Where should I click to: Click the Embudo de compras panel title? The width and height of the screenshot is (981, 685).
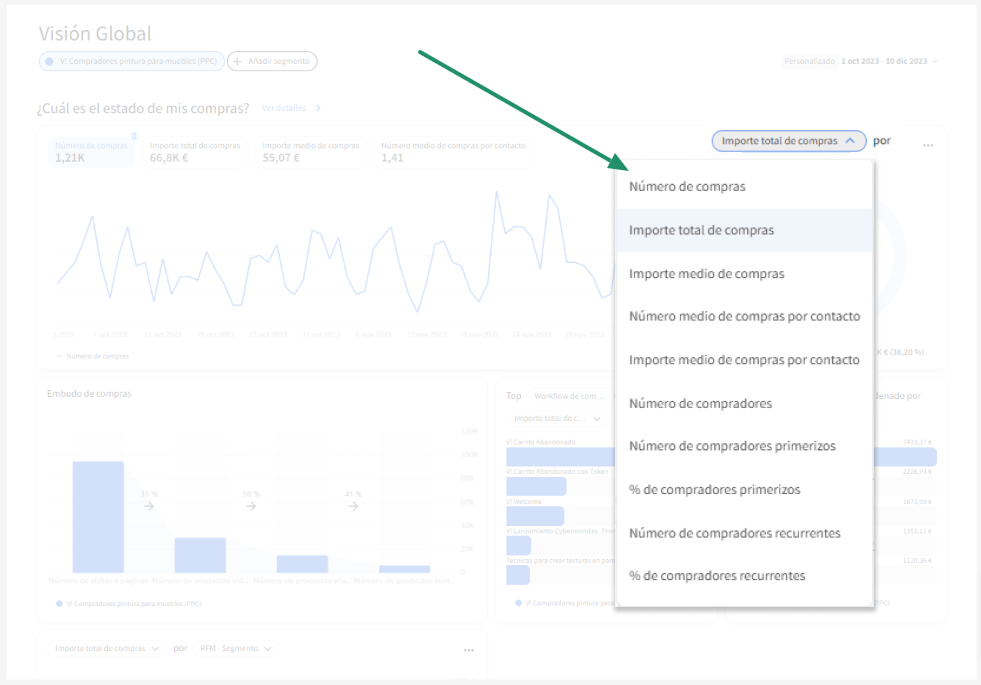89,393
